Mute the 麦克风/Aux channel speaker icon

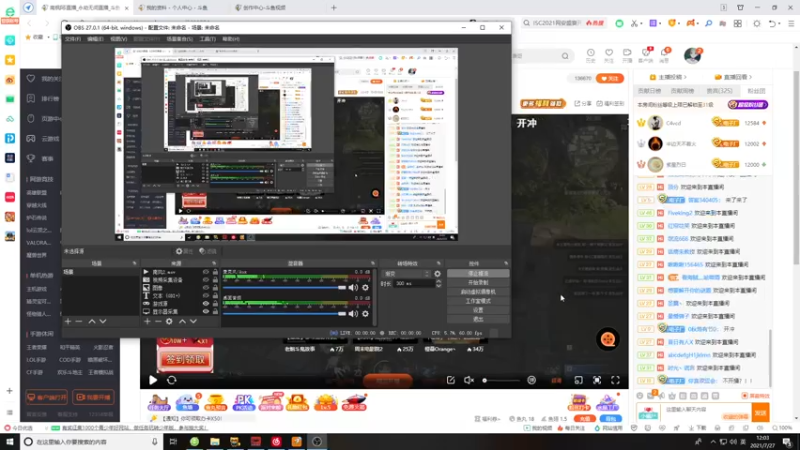click(353, 287)
